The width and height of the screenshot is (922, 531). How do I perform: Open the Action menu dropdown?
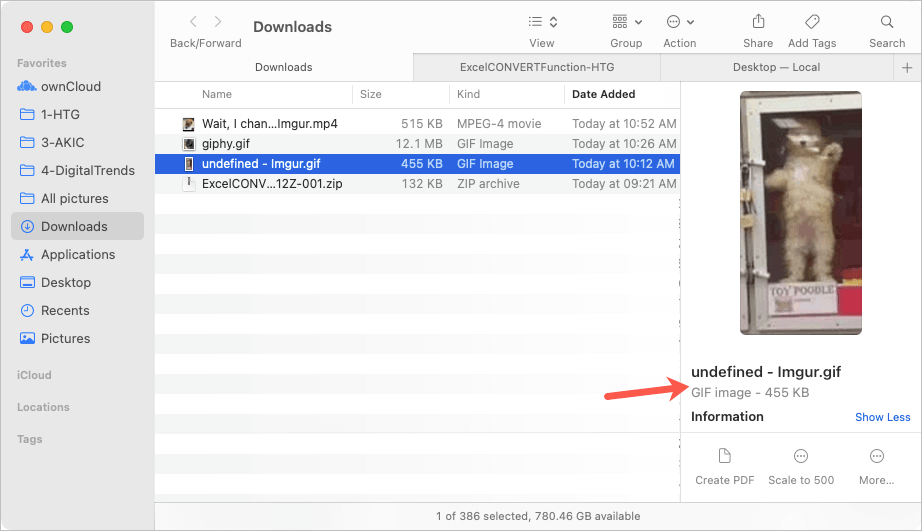pos(680,22)
